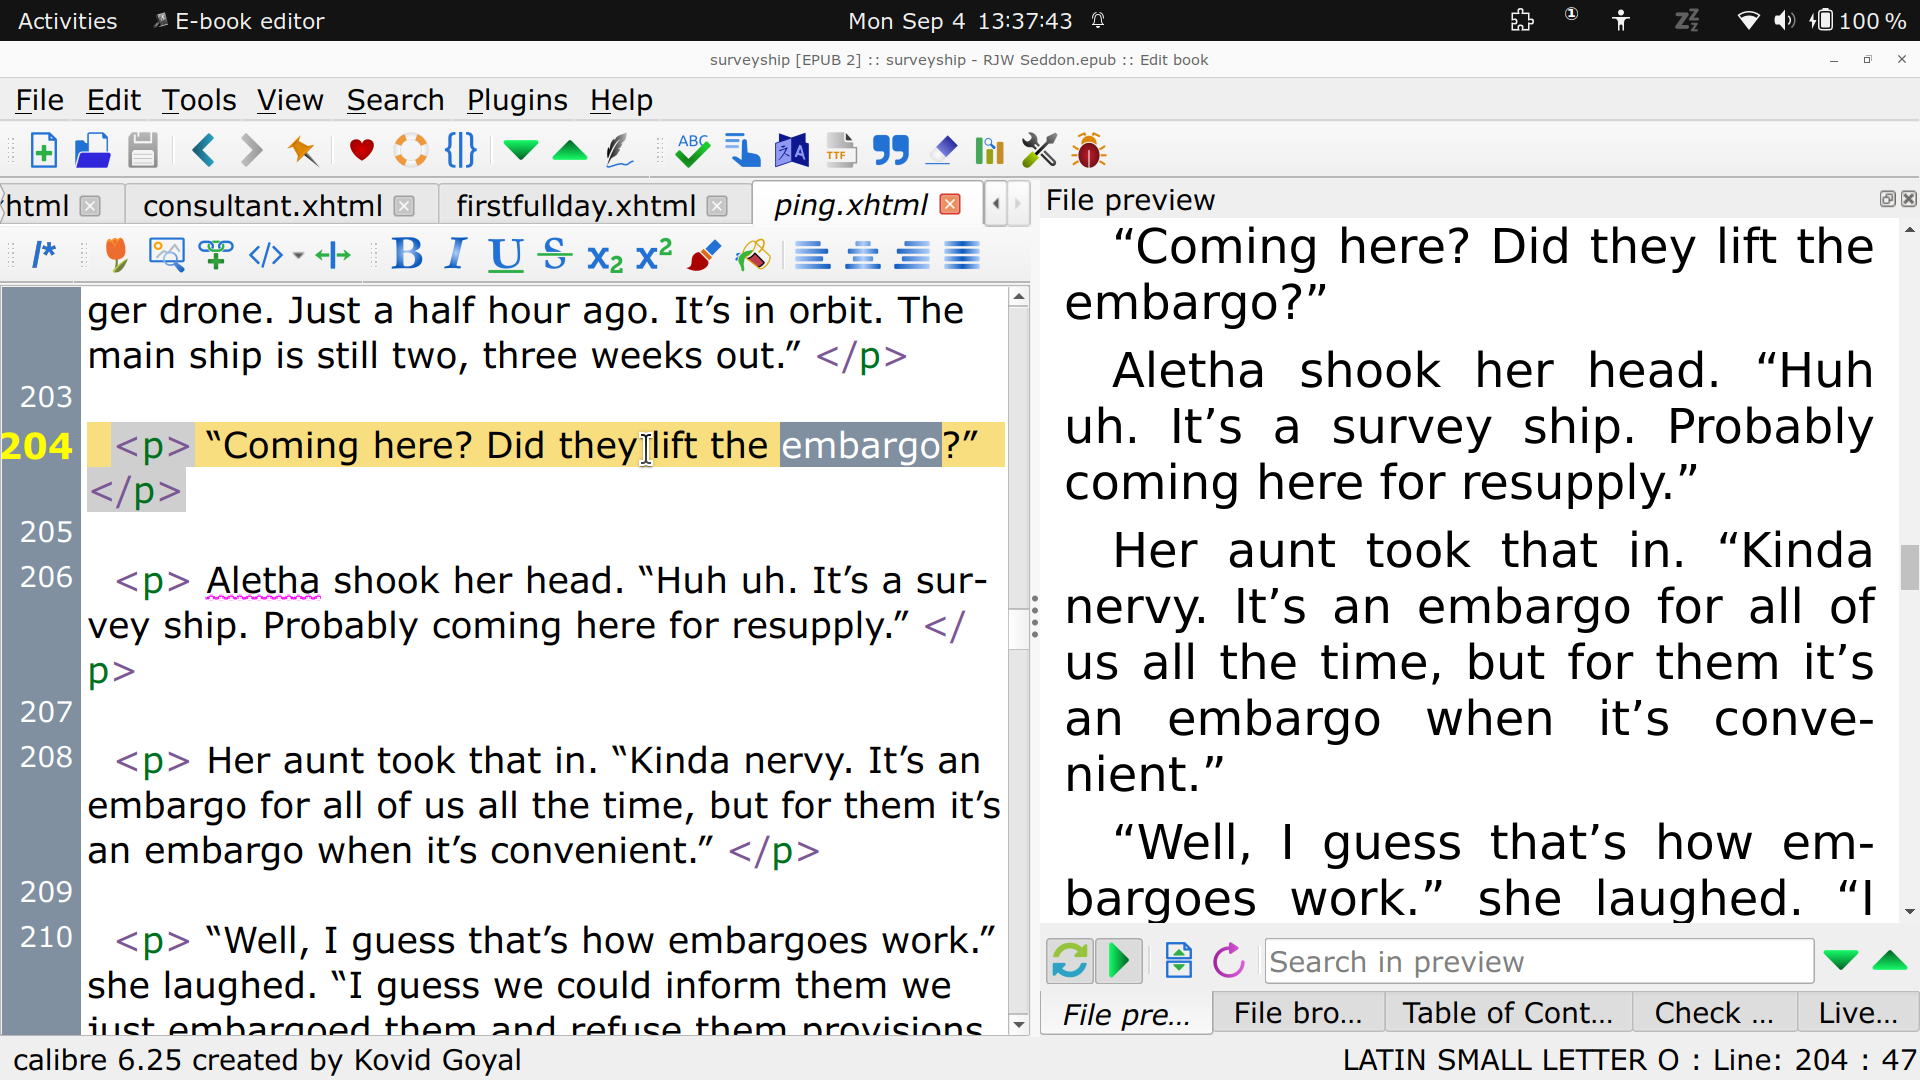1920x1080 pixels.
Task: Click the spell check ABC icon
Action: click(692, 151)
